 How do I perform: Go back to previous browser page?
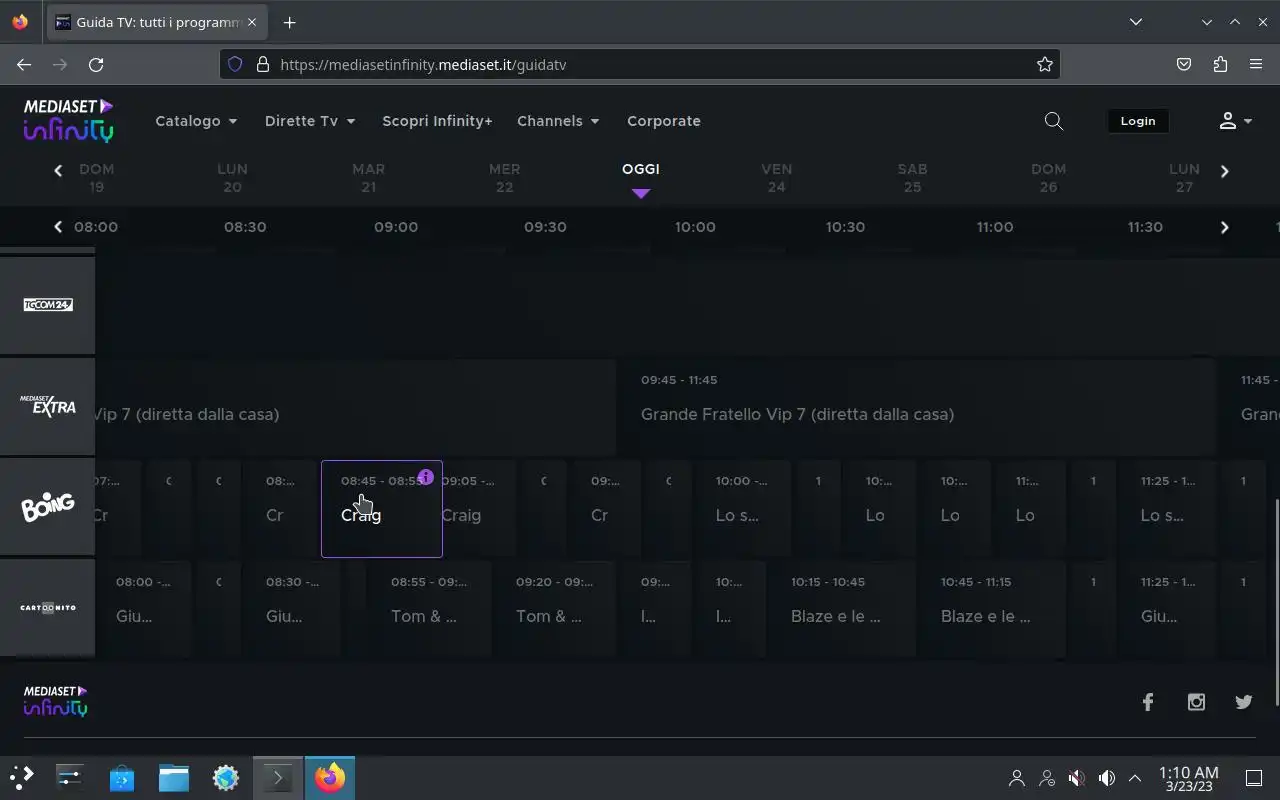(24, 64)
